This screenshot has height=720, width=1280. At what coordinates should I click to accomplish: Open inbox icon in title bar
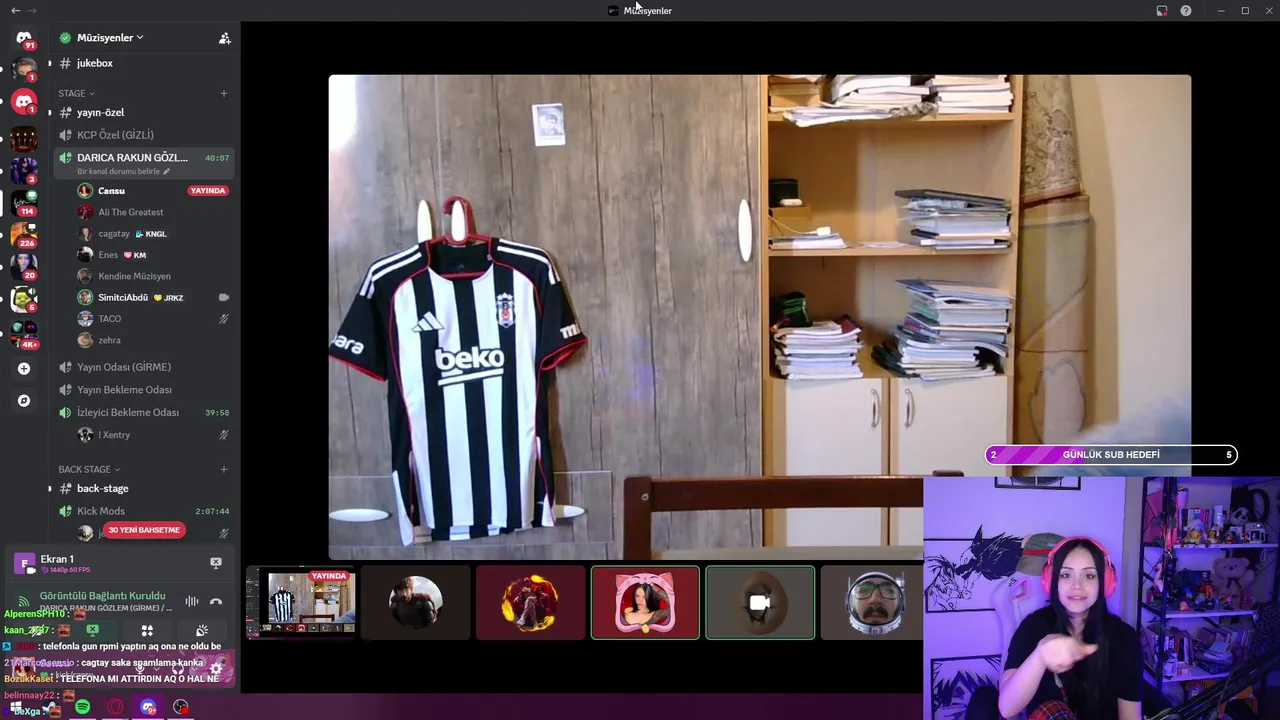coord(1162,10)
